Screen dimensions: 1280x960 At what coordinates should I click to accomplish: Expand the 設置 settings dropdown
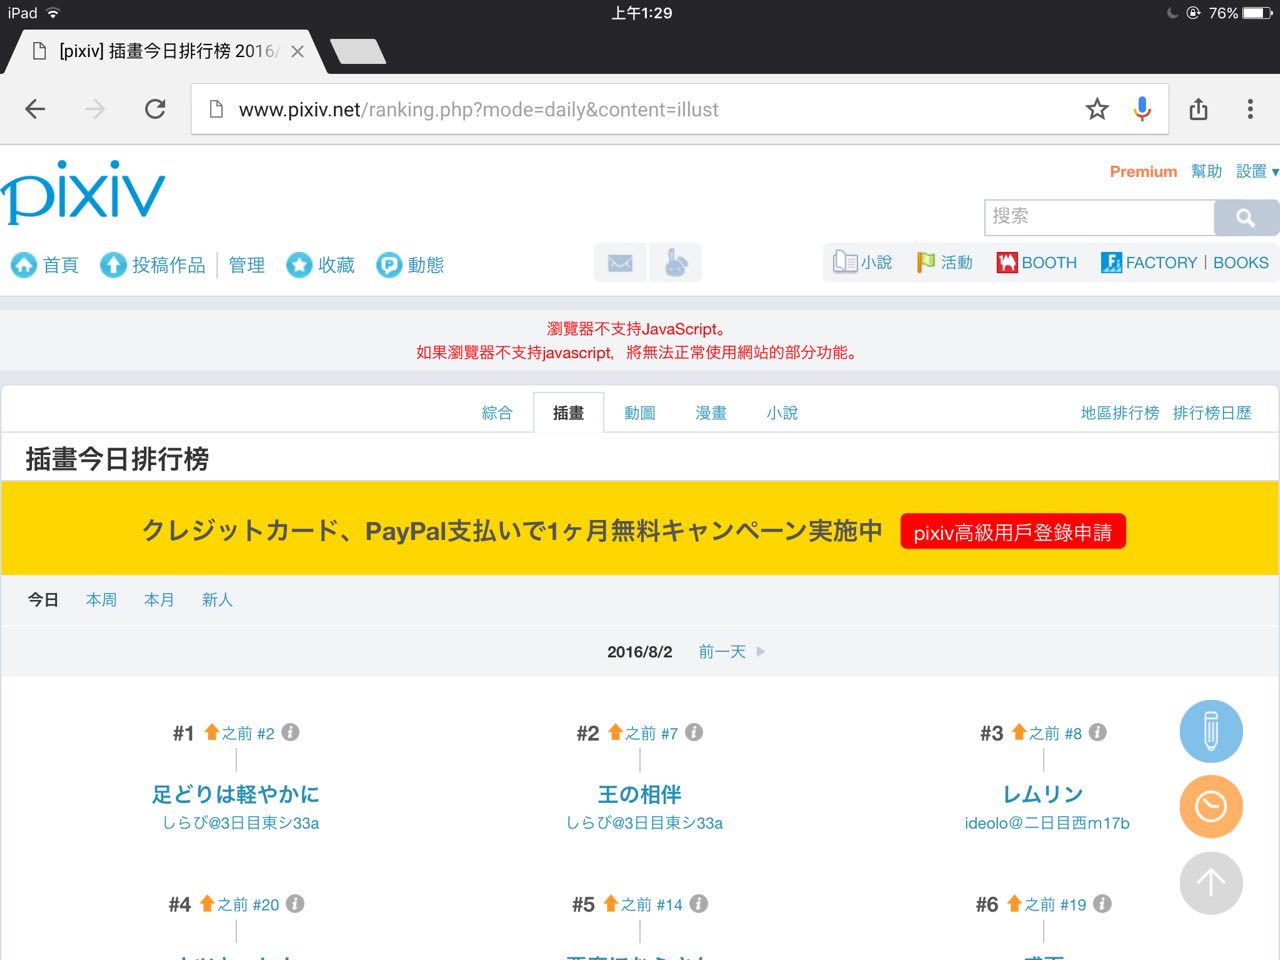point(1257,171)
